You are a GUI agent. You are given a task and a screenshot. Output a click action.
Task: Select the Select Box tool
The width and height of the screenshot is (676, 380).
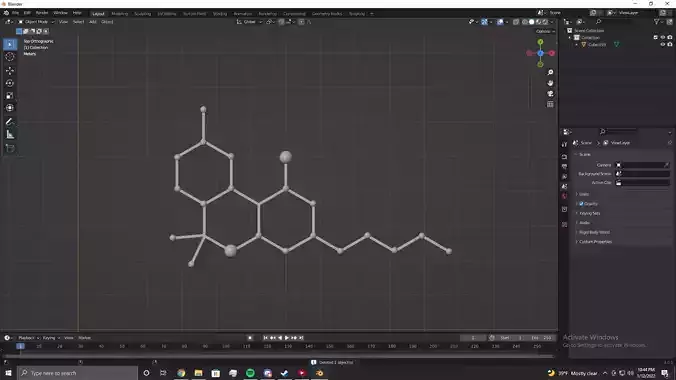point(10,44)
